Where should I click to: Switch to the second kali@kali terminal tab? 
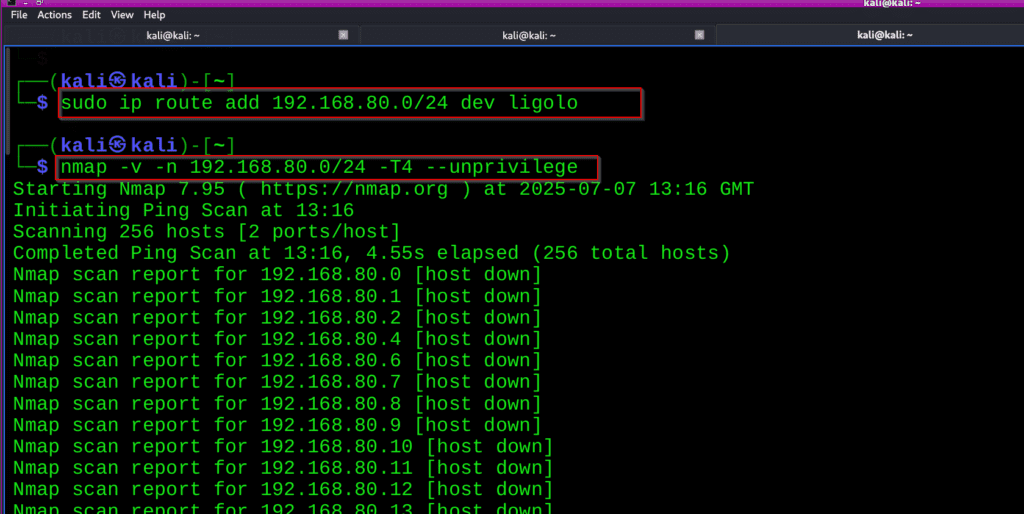click(529, 35)
